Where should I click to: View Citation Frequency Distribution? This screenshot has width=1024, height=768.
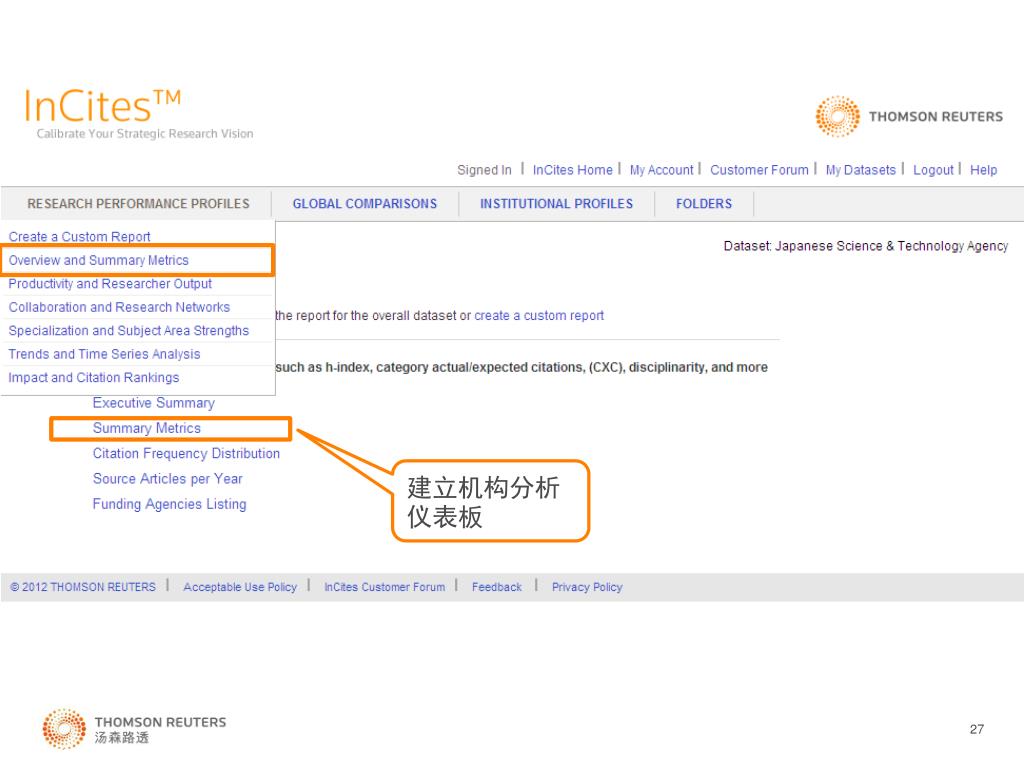186,454
